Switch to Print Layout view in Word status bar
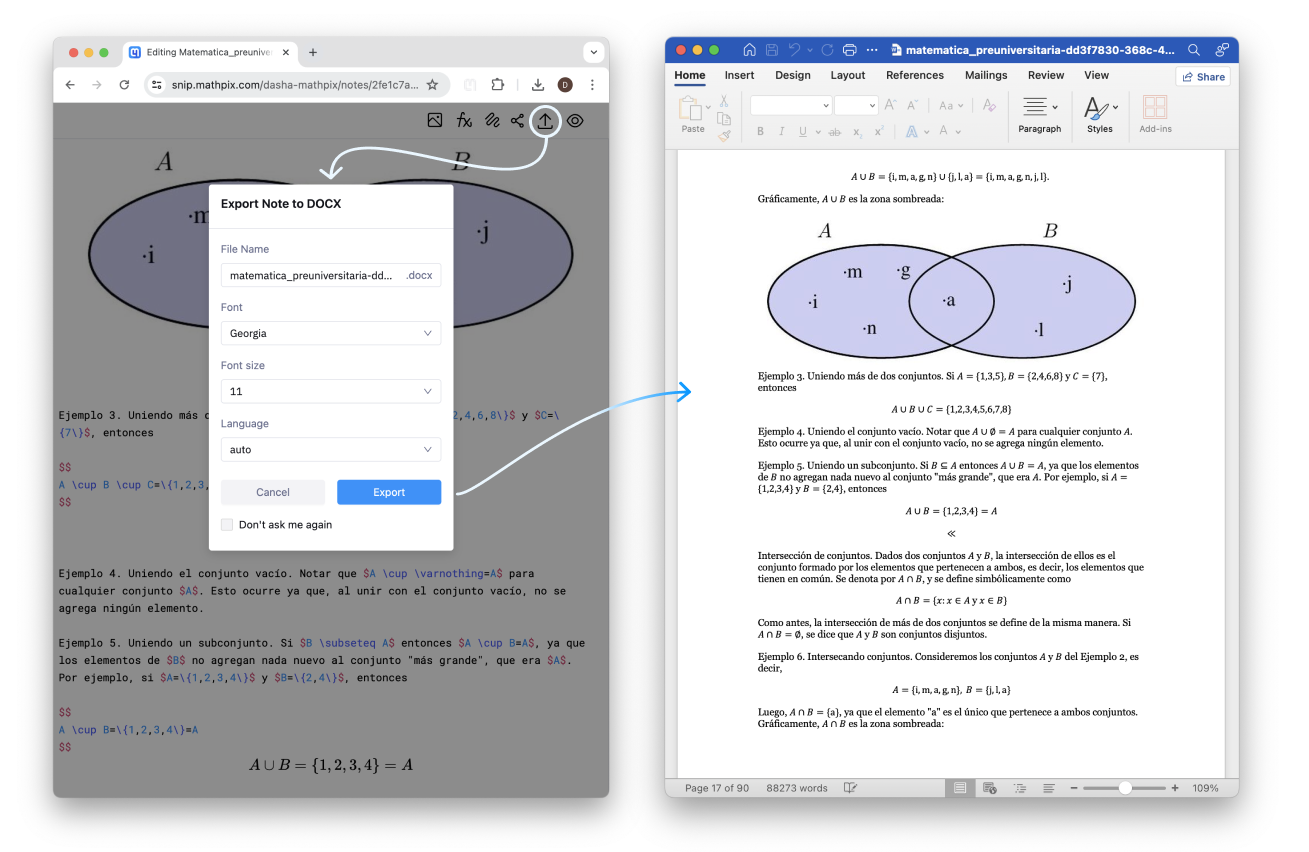Screen dimensions: 1309x852 pos(960,788)
